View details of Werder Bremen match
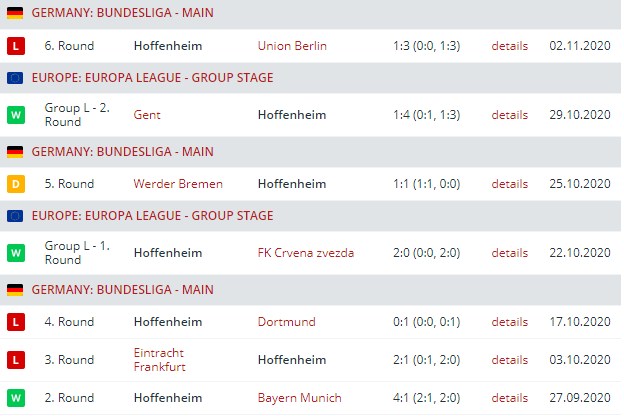This screenshot has width=624, height=416. (509, 184)
